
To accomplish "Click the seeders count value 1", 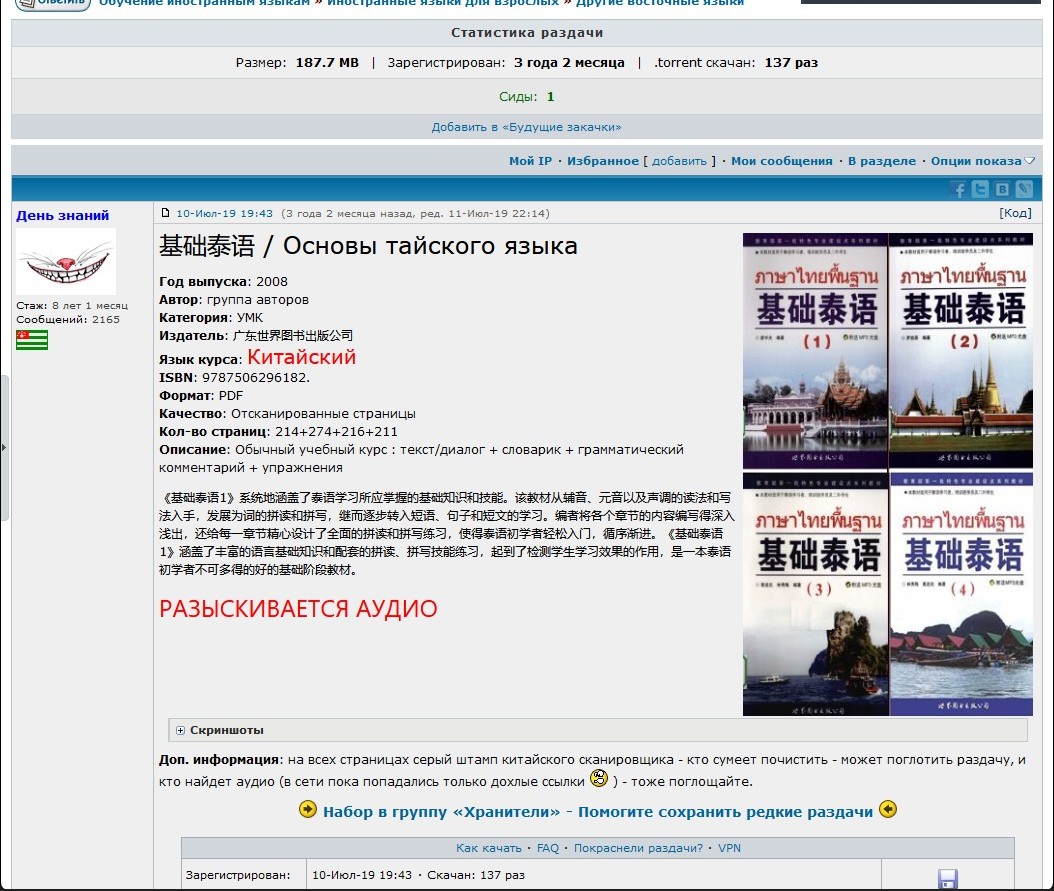I will click(551, 97).
